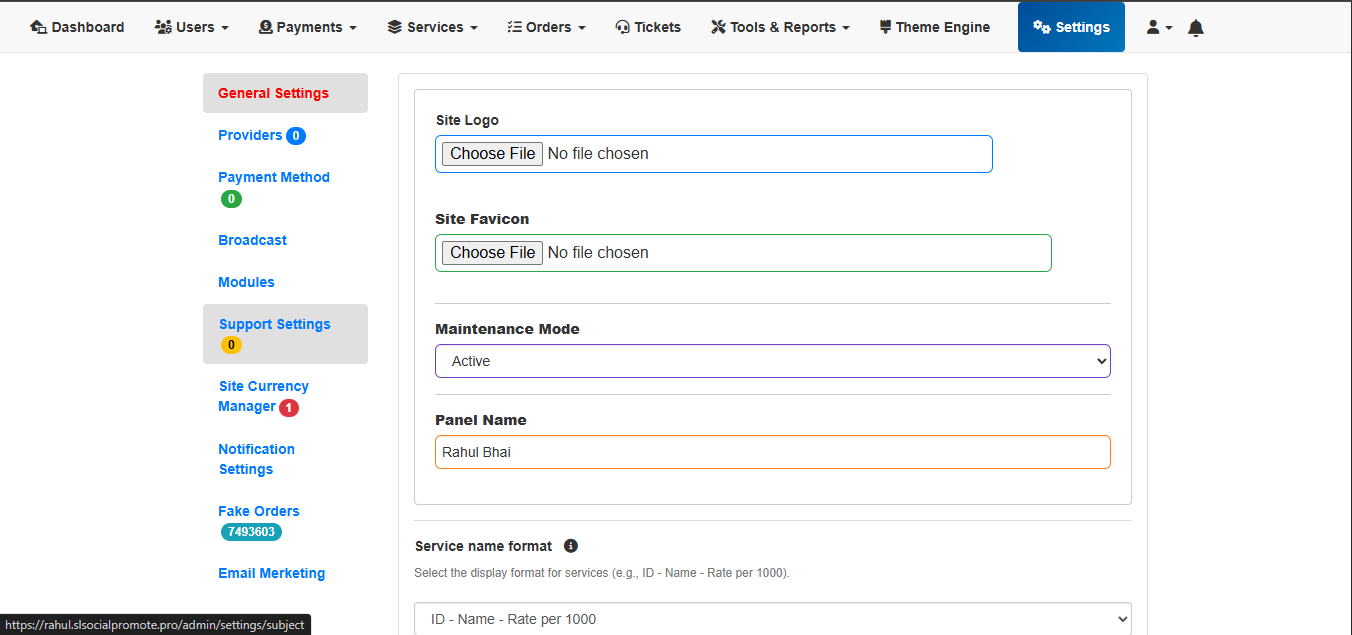Screen dimensions: 1352x635
Task: Choose a file for Site Logo
Action: tap(492, 154)
